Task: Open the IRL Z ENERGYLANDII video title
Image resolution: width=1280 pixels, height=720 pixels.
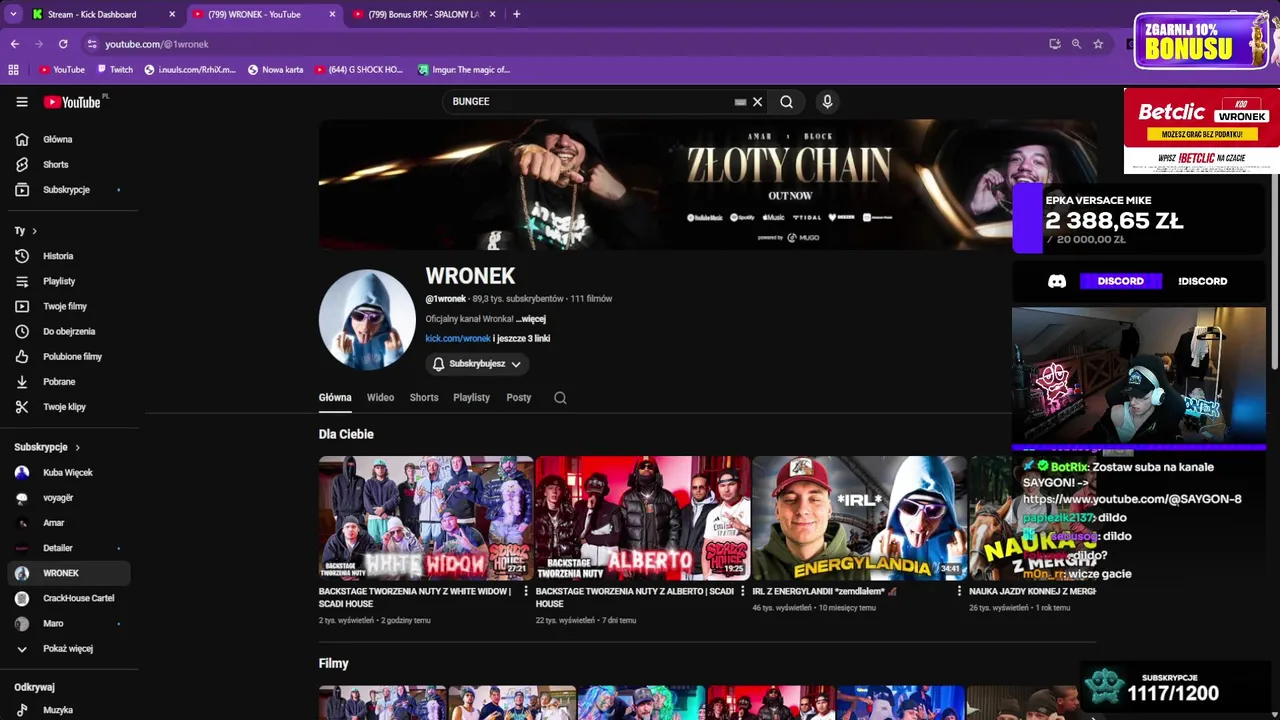Action: [x=825, y=592]
